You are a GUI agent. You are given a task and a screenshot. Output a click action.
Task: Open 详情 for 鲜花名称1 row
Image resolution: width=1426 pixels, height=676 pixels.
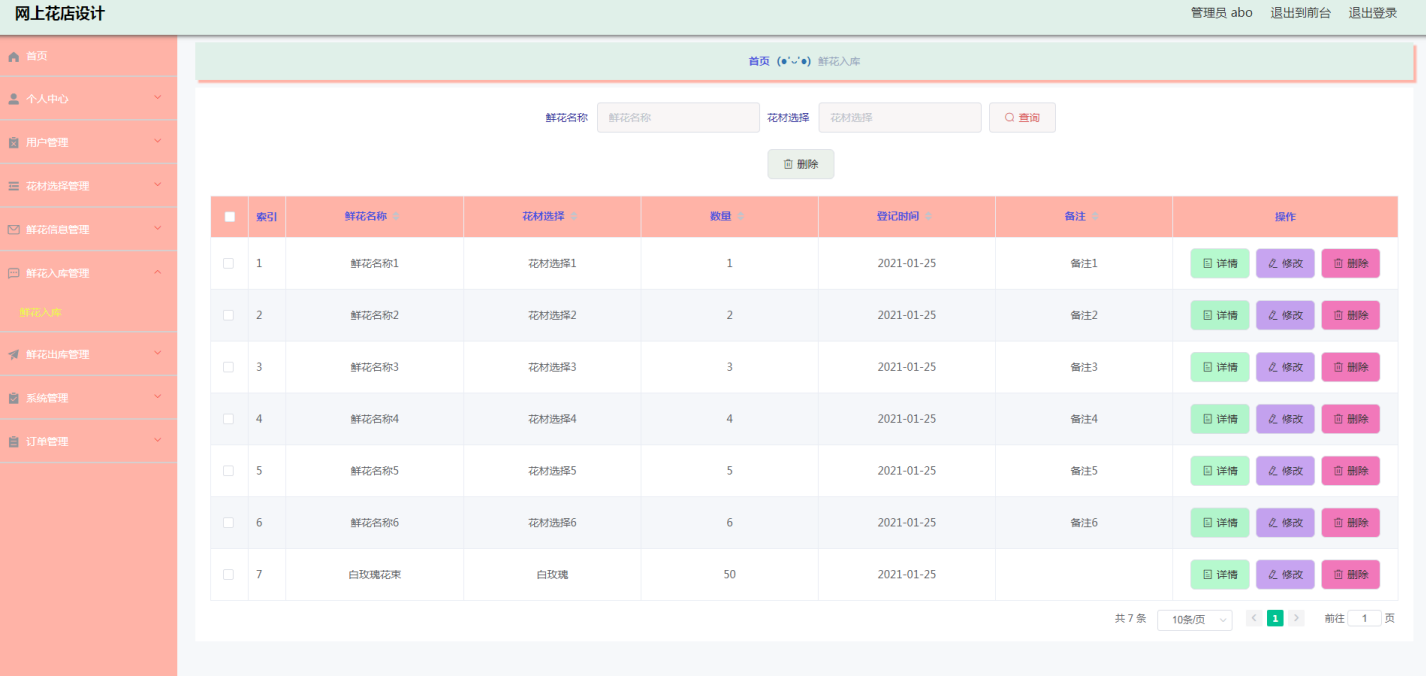coord(1220,263)
